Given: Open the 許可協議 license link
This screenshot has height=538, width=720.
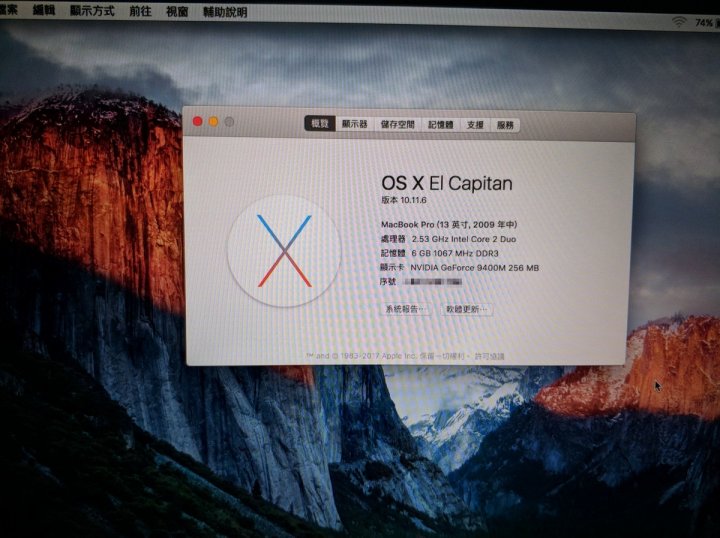Looking at the screenshot, I should pos(489,356).
